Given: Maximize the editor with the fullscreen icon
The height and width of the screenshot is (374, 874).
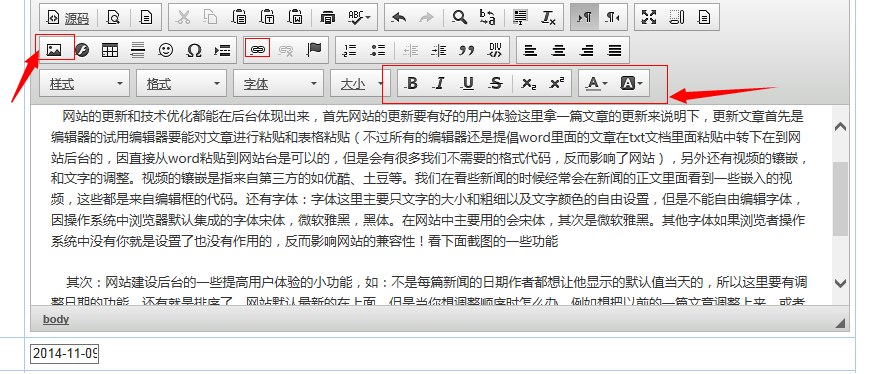Looking at the screenshot, I should click(648, 17).
